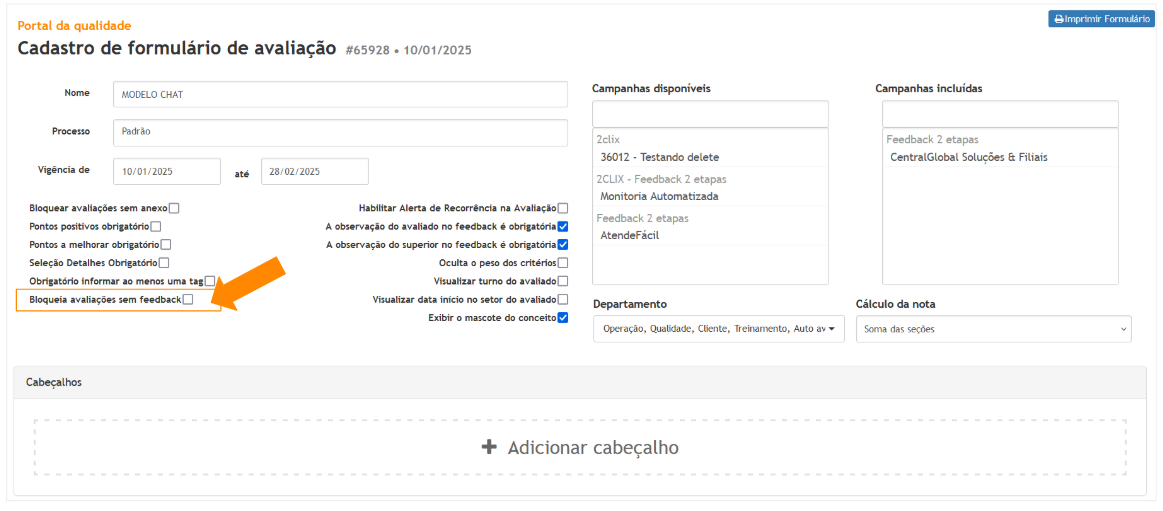Screen dimensions: 1163x511
Task: Click the Vigência de start date field
Action: (166, 171)
